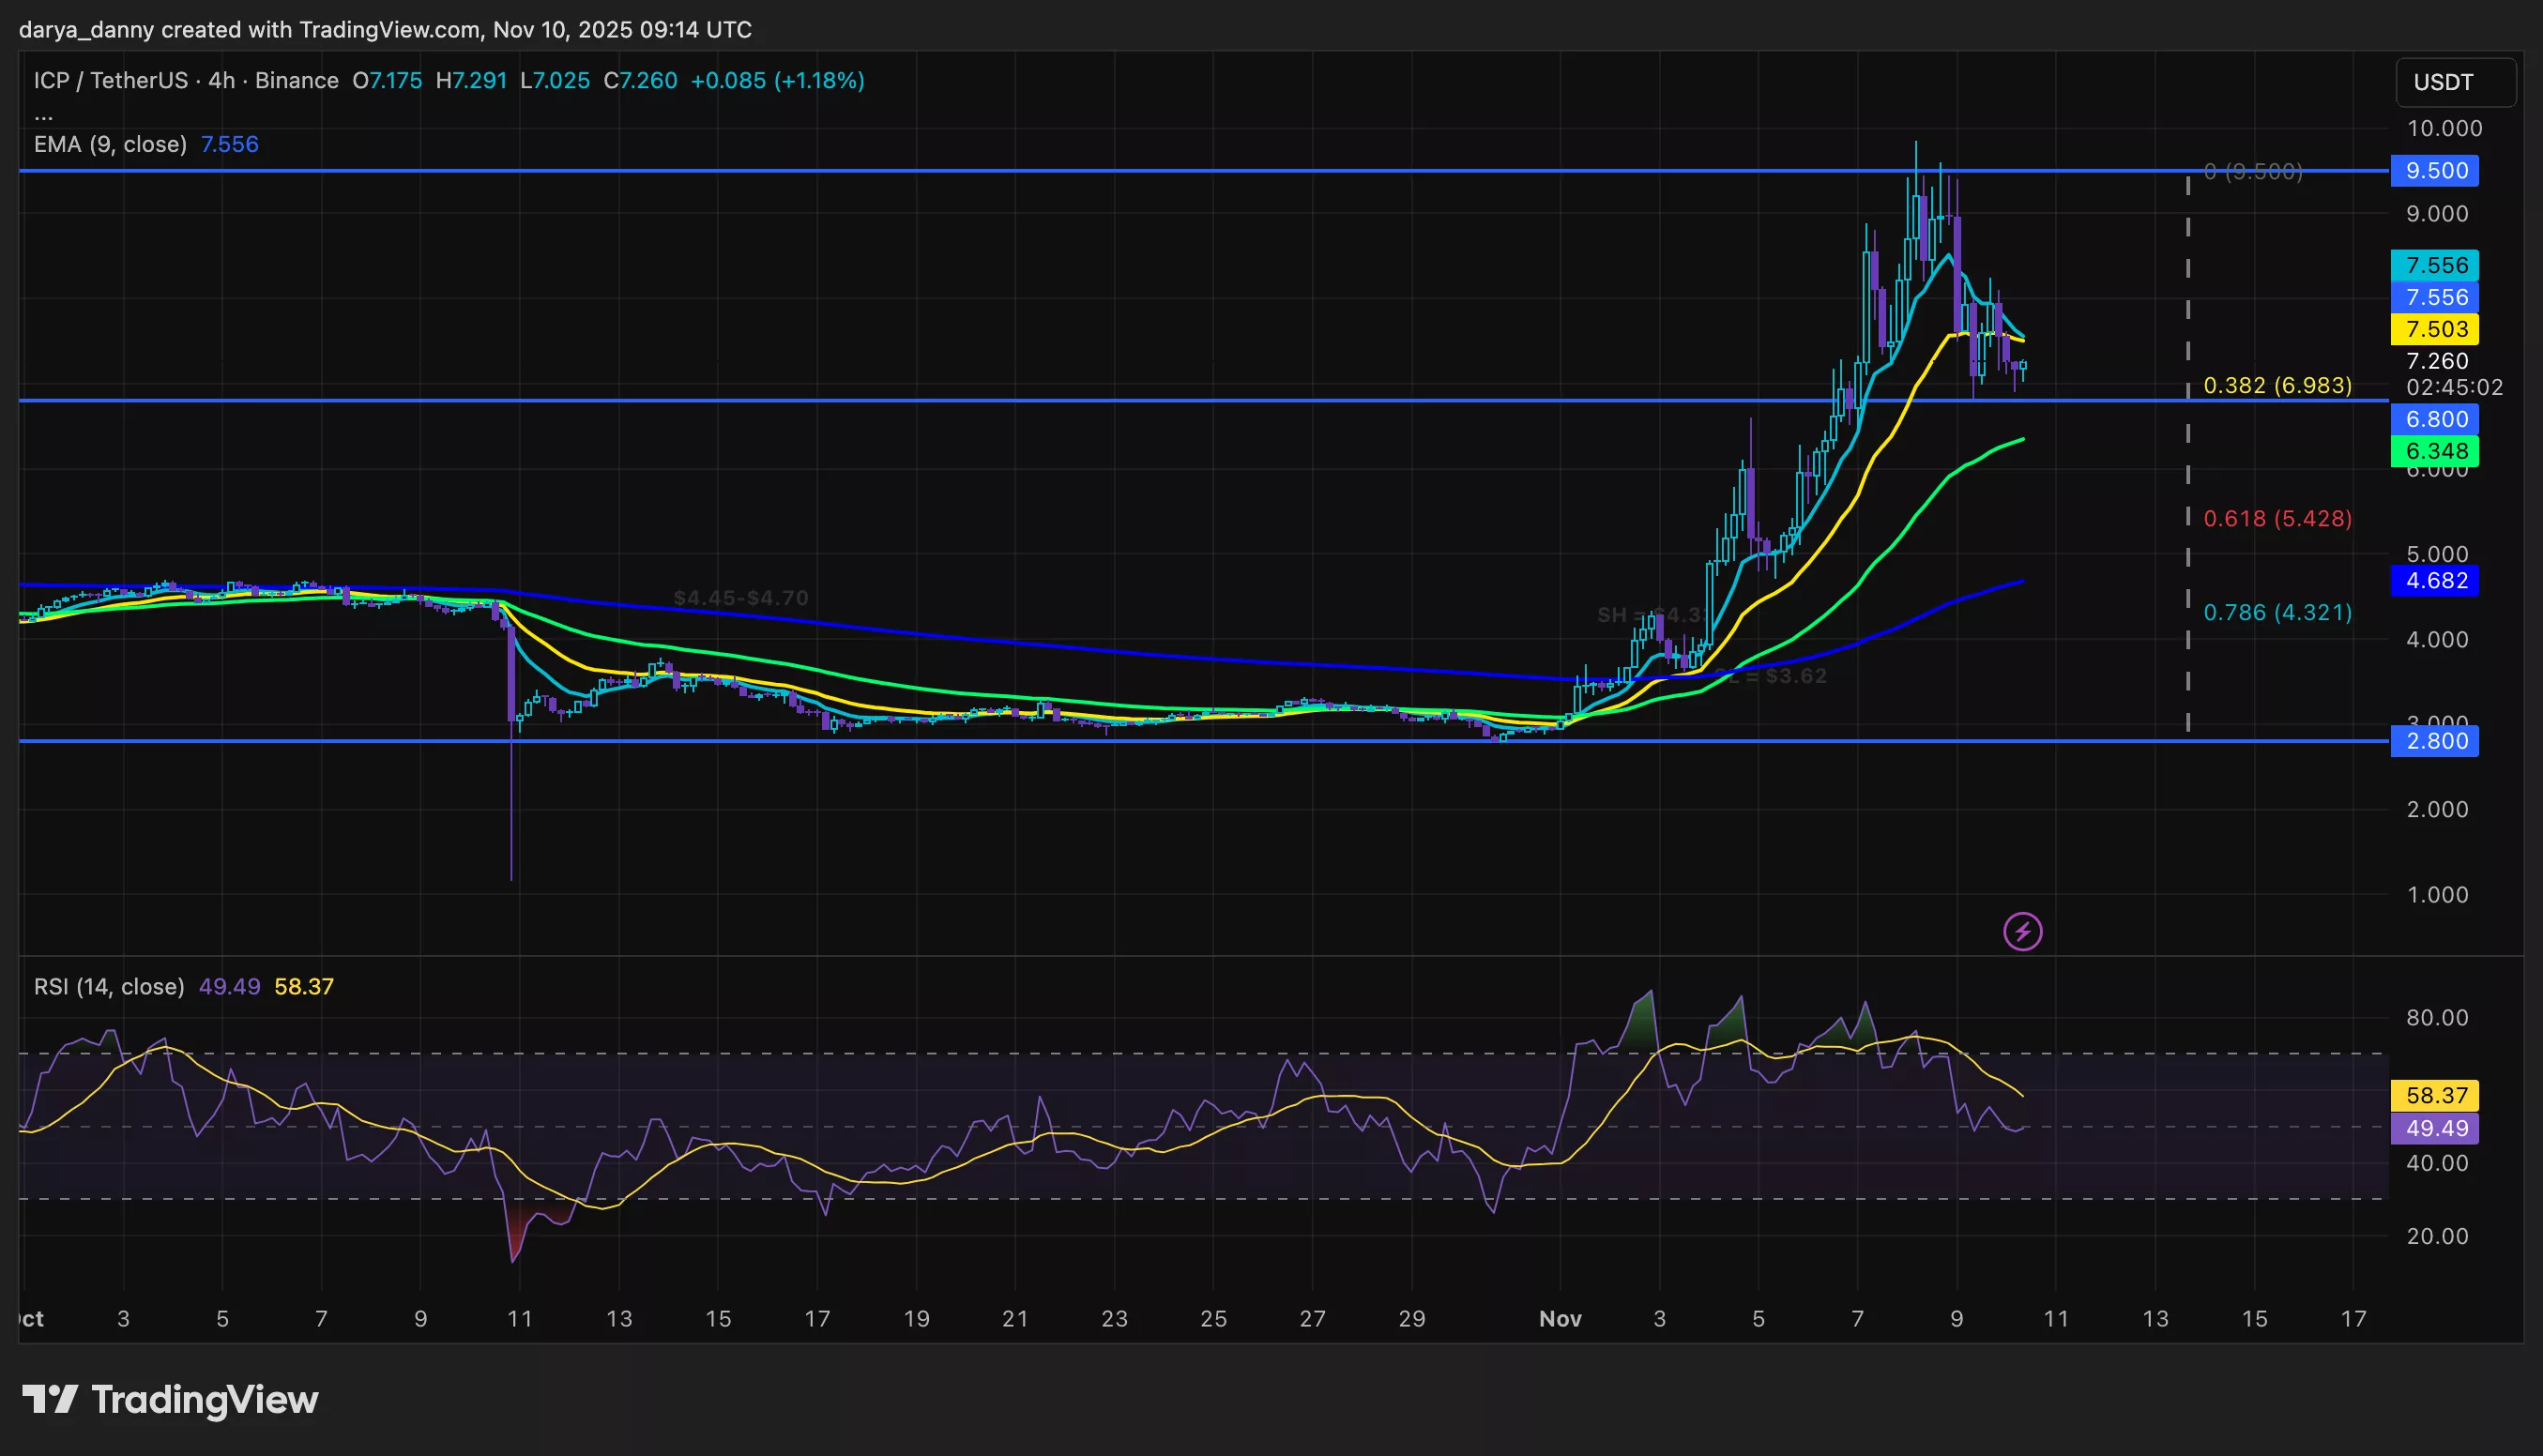Open the 4h timeframe selector
The width and height of the screenshot is (2543, 1456).
coord(225,81)
